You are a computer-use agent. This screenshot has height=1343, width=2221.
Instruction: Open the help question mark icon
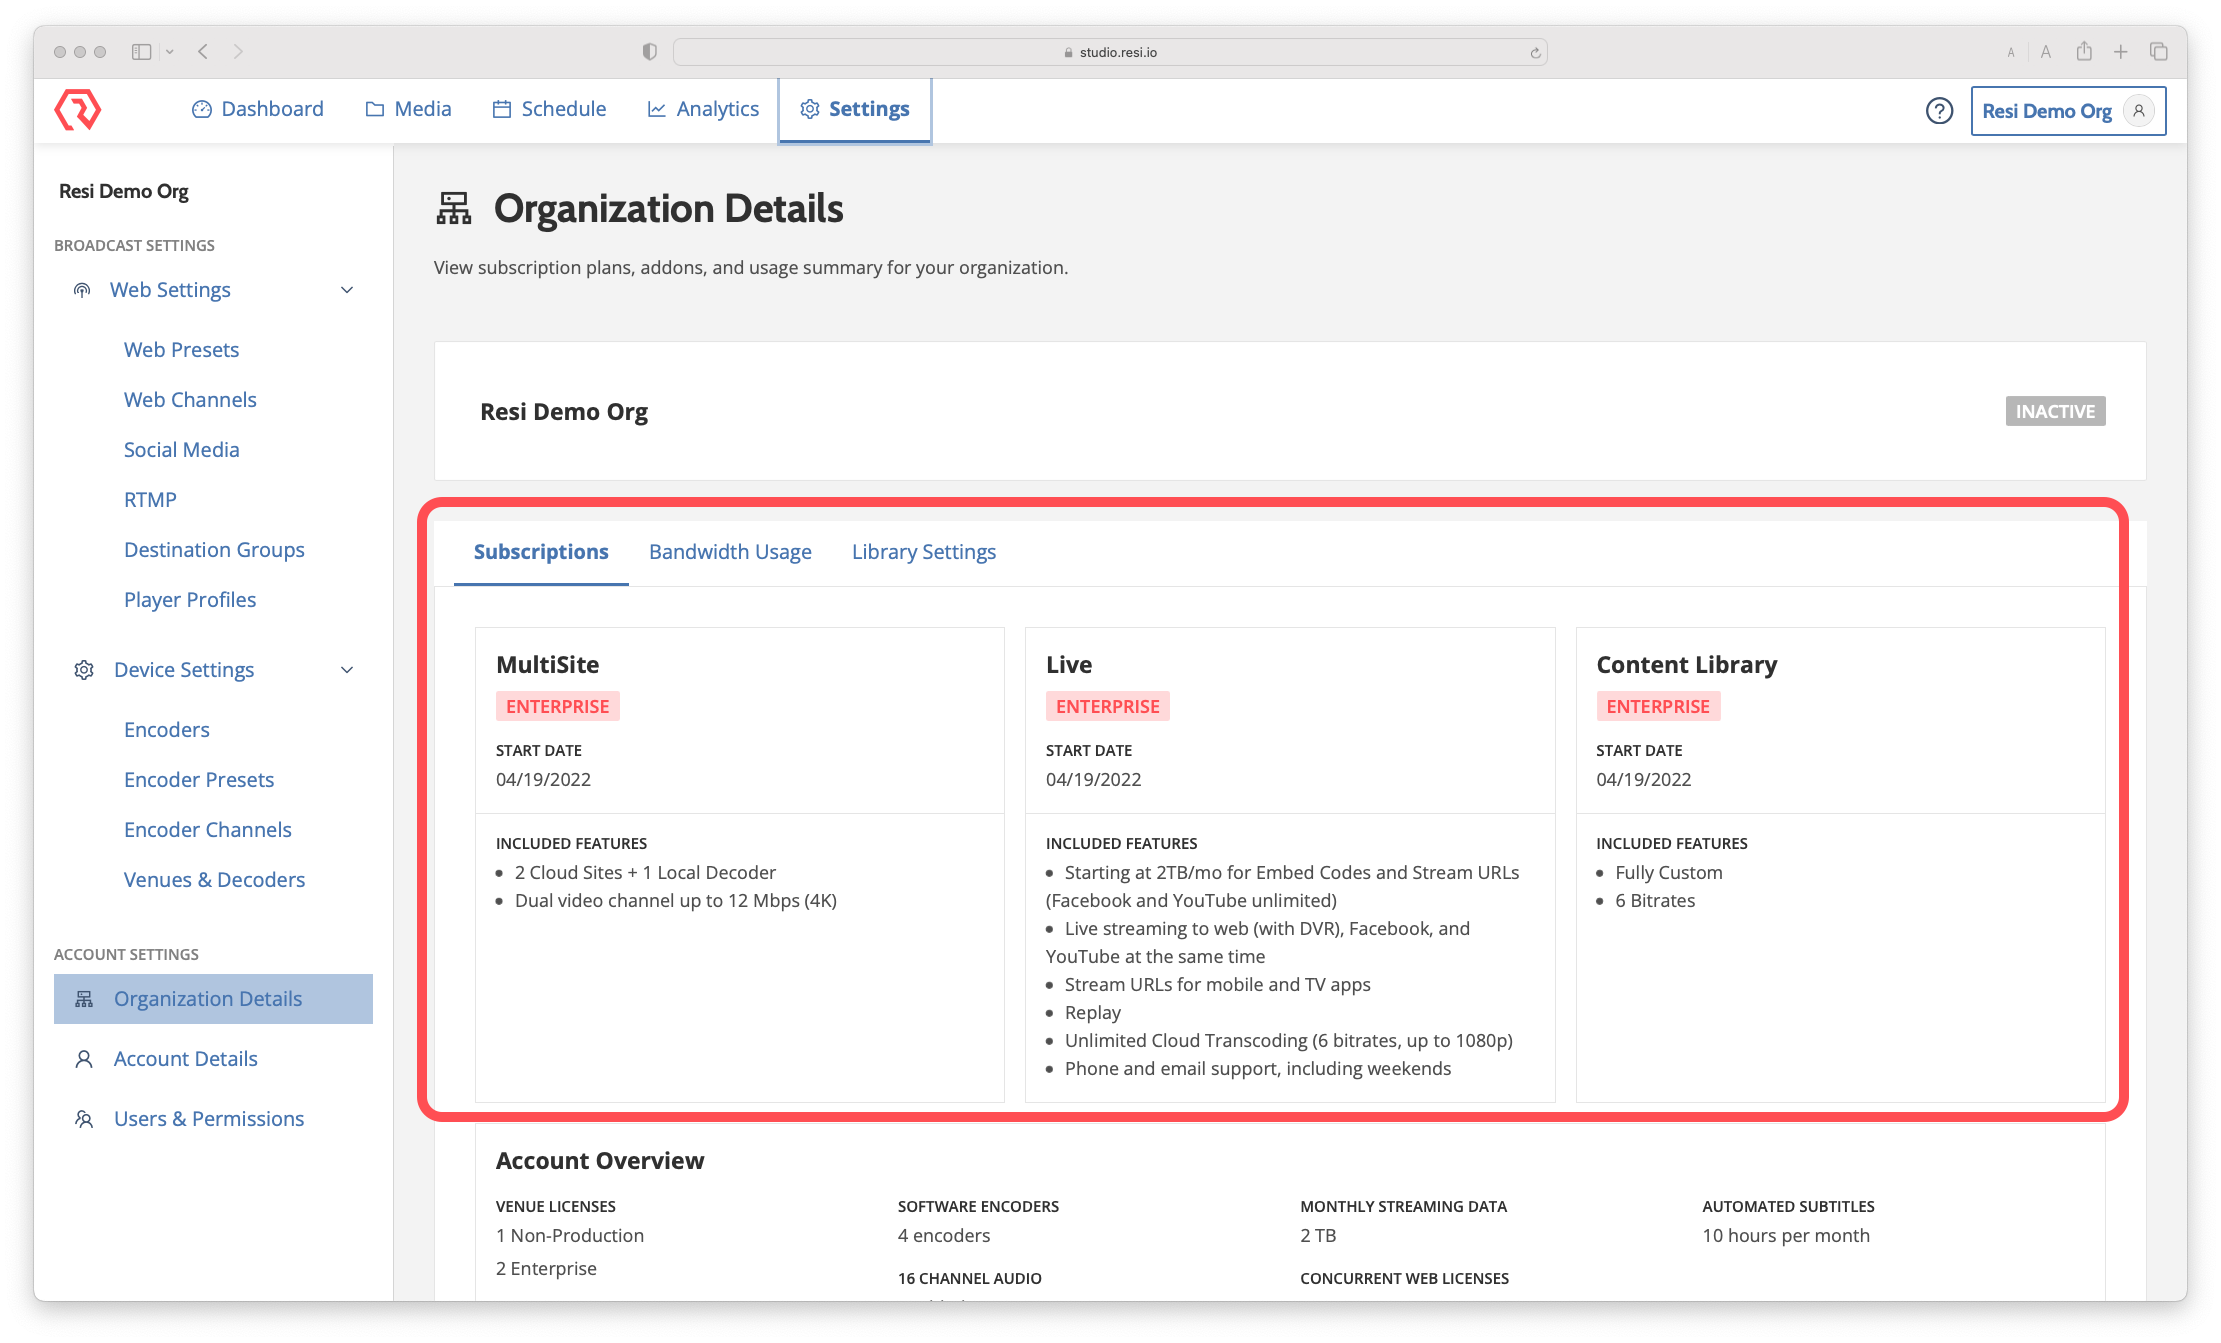(1939, 111)
